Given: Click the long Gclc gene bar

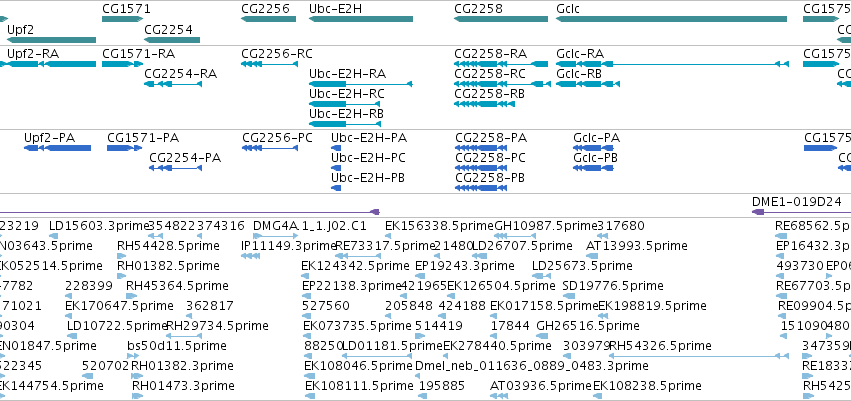Looking at the screenshot, I should click(x=671, y=19).
